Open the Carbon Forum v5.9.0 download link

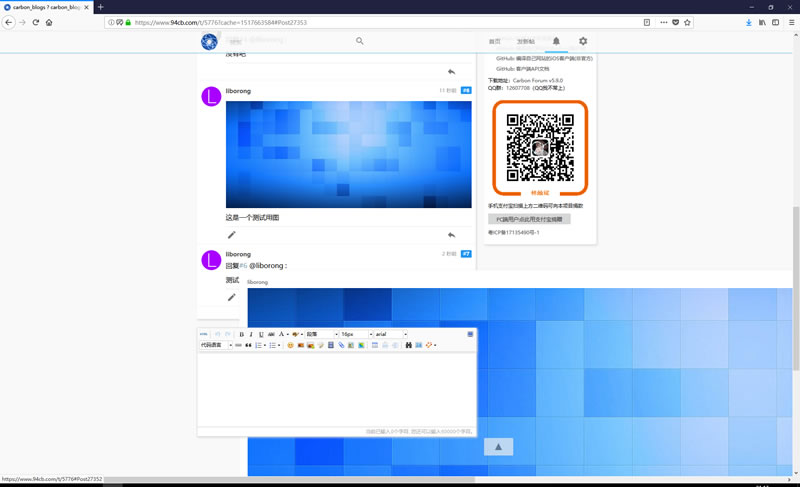click(x=538, y=81)
